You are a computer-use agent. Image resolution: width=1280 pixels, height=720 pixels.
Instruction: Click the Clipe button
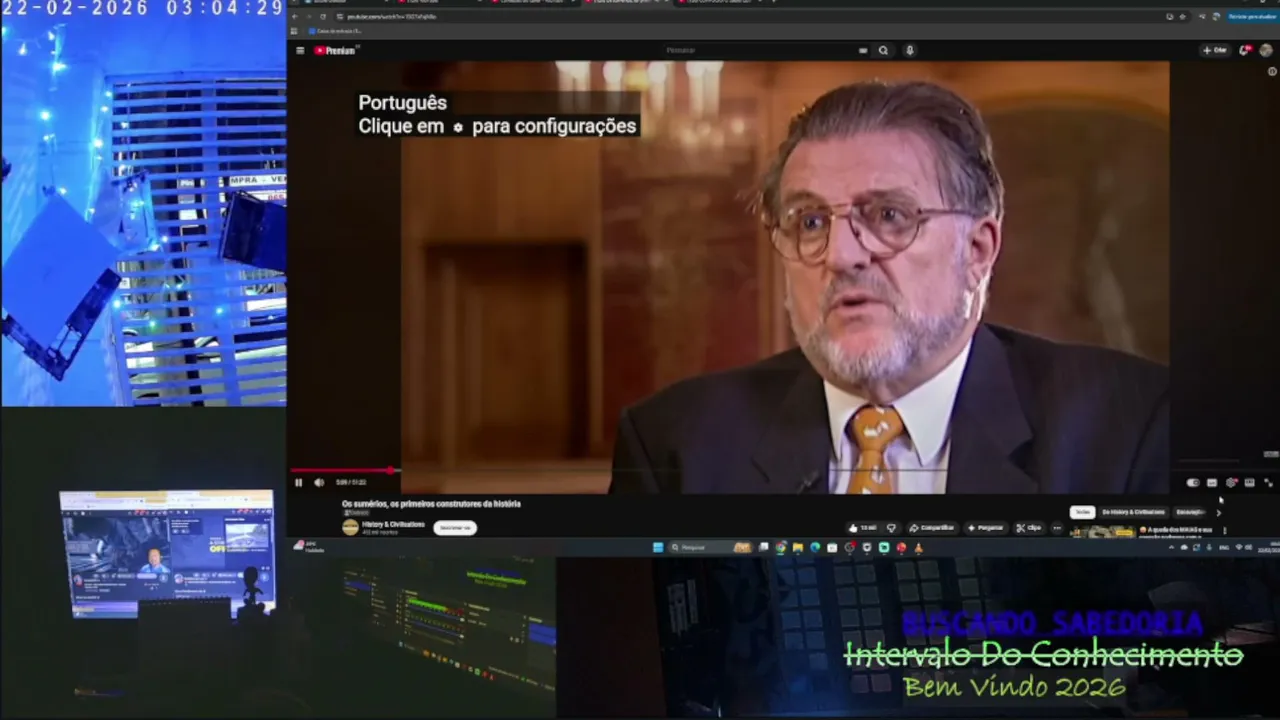click(x=1029, y=528)
